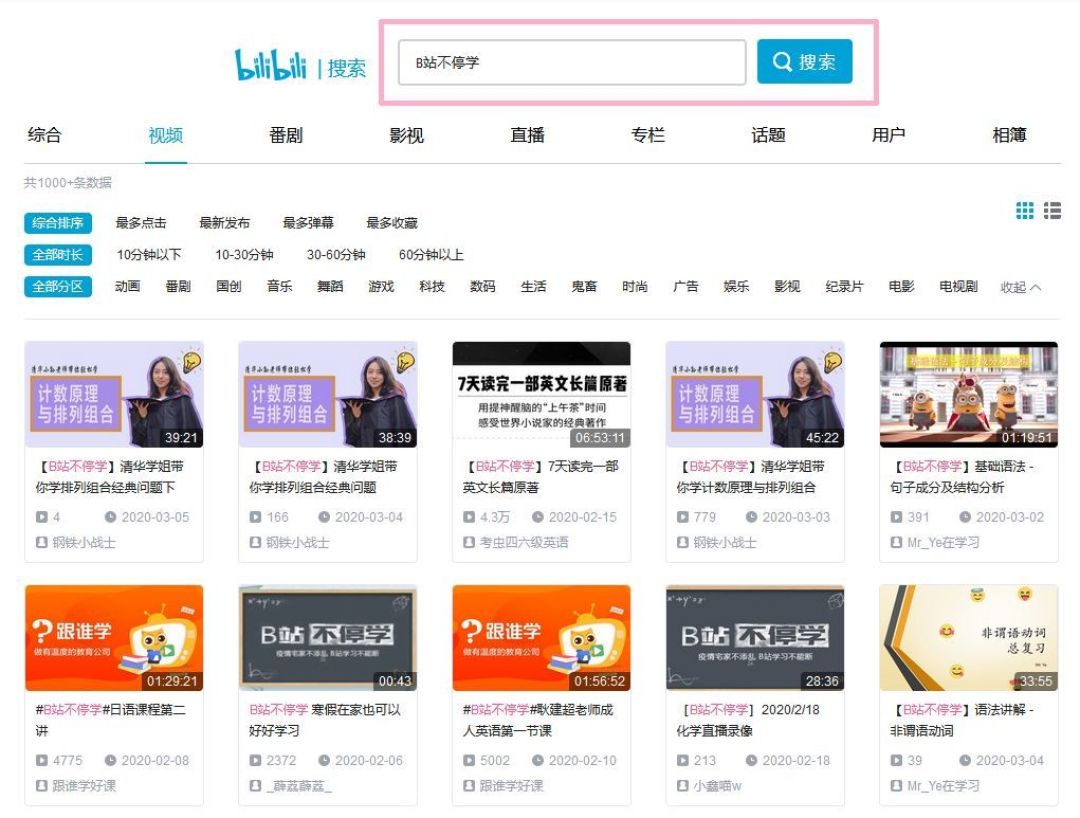Sort results by 最多点击

tap(141, 223)
